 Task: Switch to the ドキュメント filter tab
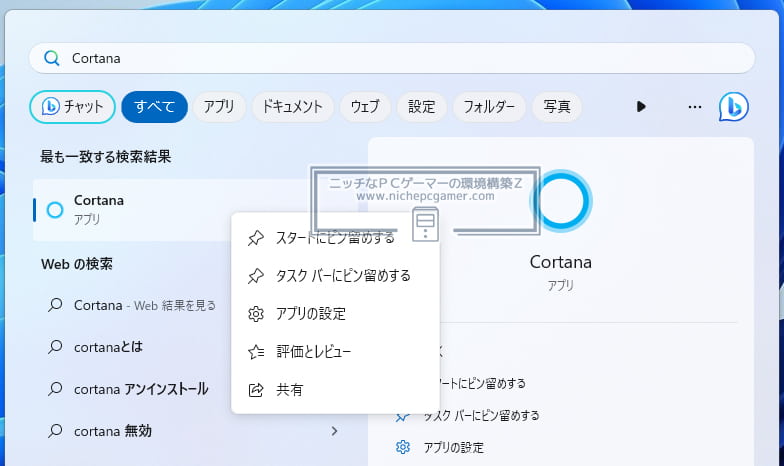(292, 106)
